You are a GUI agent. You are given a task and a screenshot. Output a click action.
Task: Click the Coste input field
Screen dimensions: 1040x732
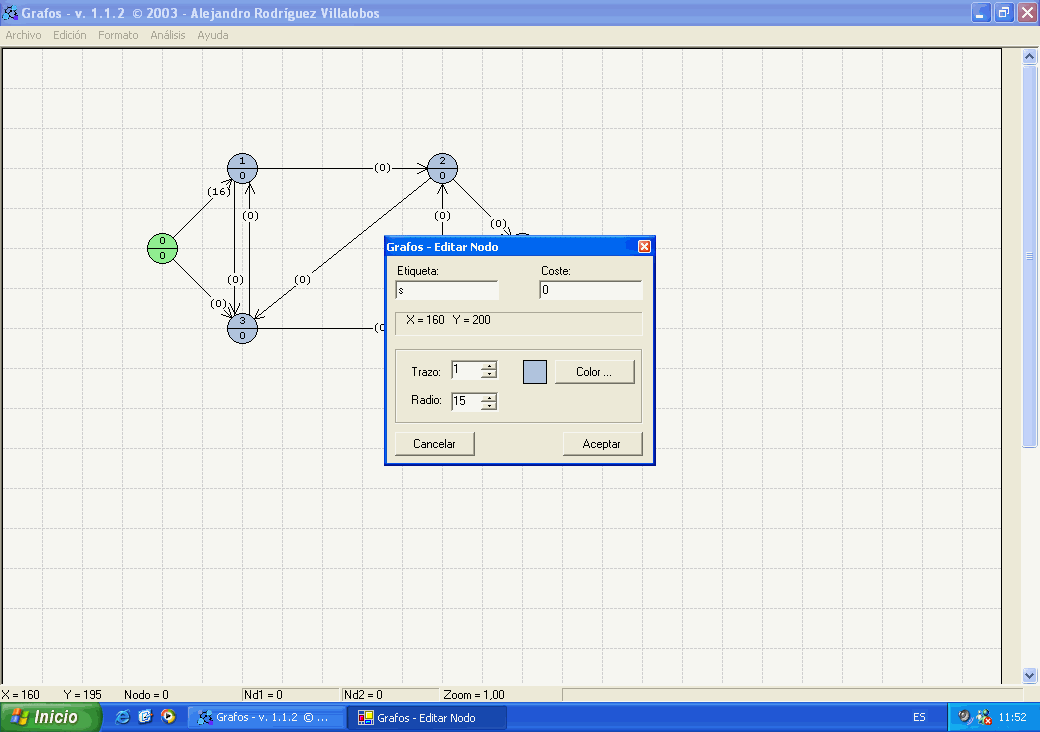point(590,290)
